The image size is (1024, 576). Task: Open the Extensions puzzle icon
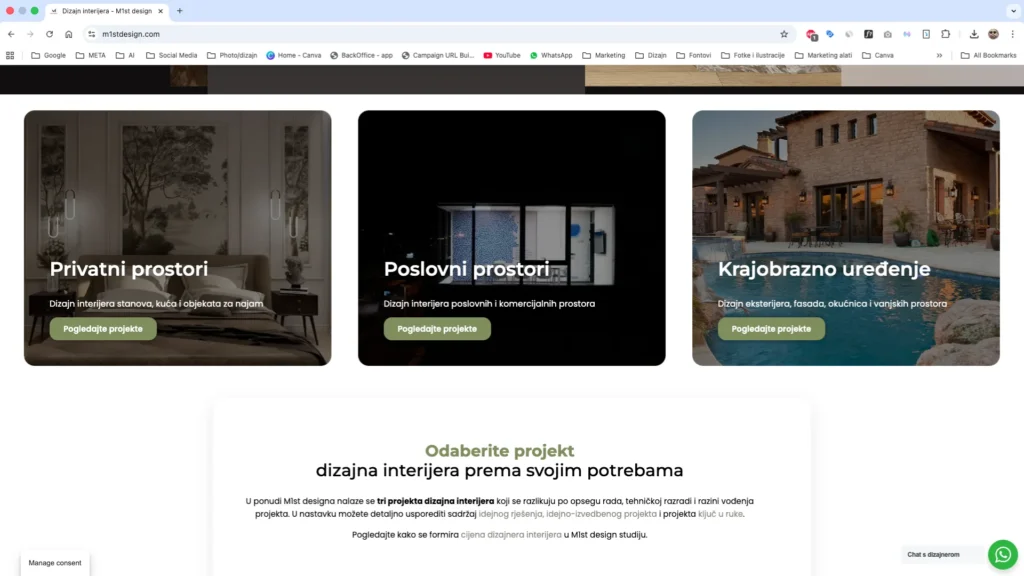946,34
